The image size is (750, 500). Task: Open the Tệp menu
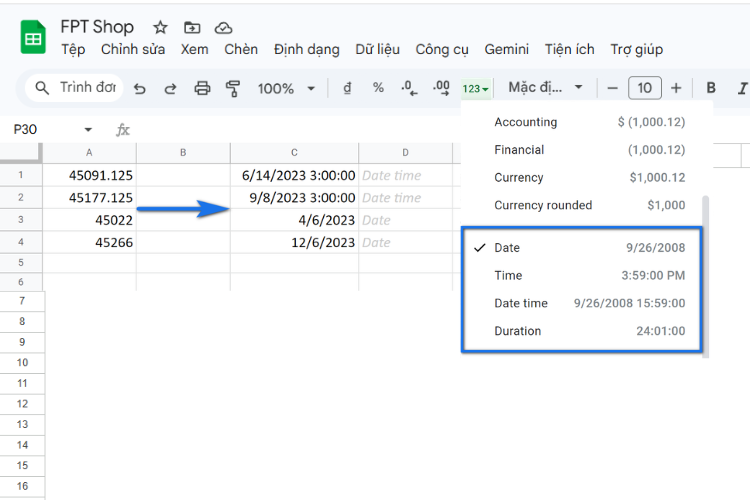click(x=73, y=49)
